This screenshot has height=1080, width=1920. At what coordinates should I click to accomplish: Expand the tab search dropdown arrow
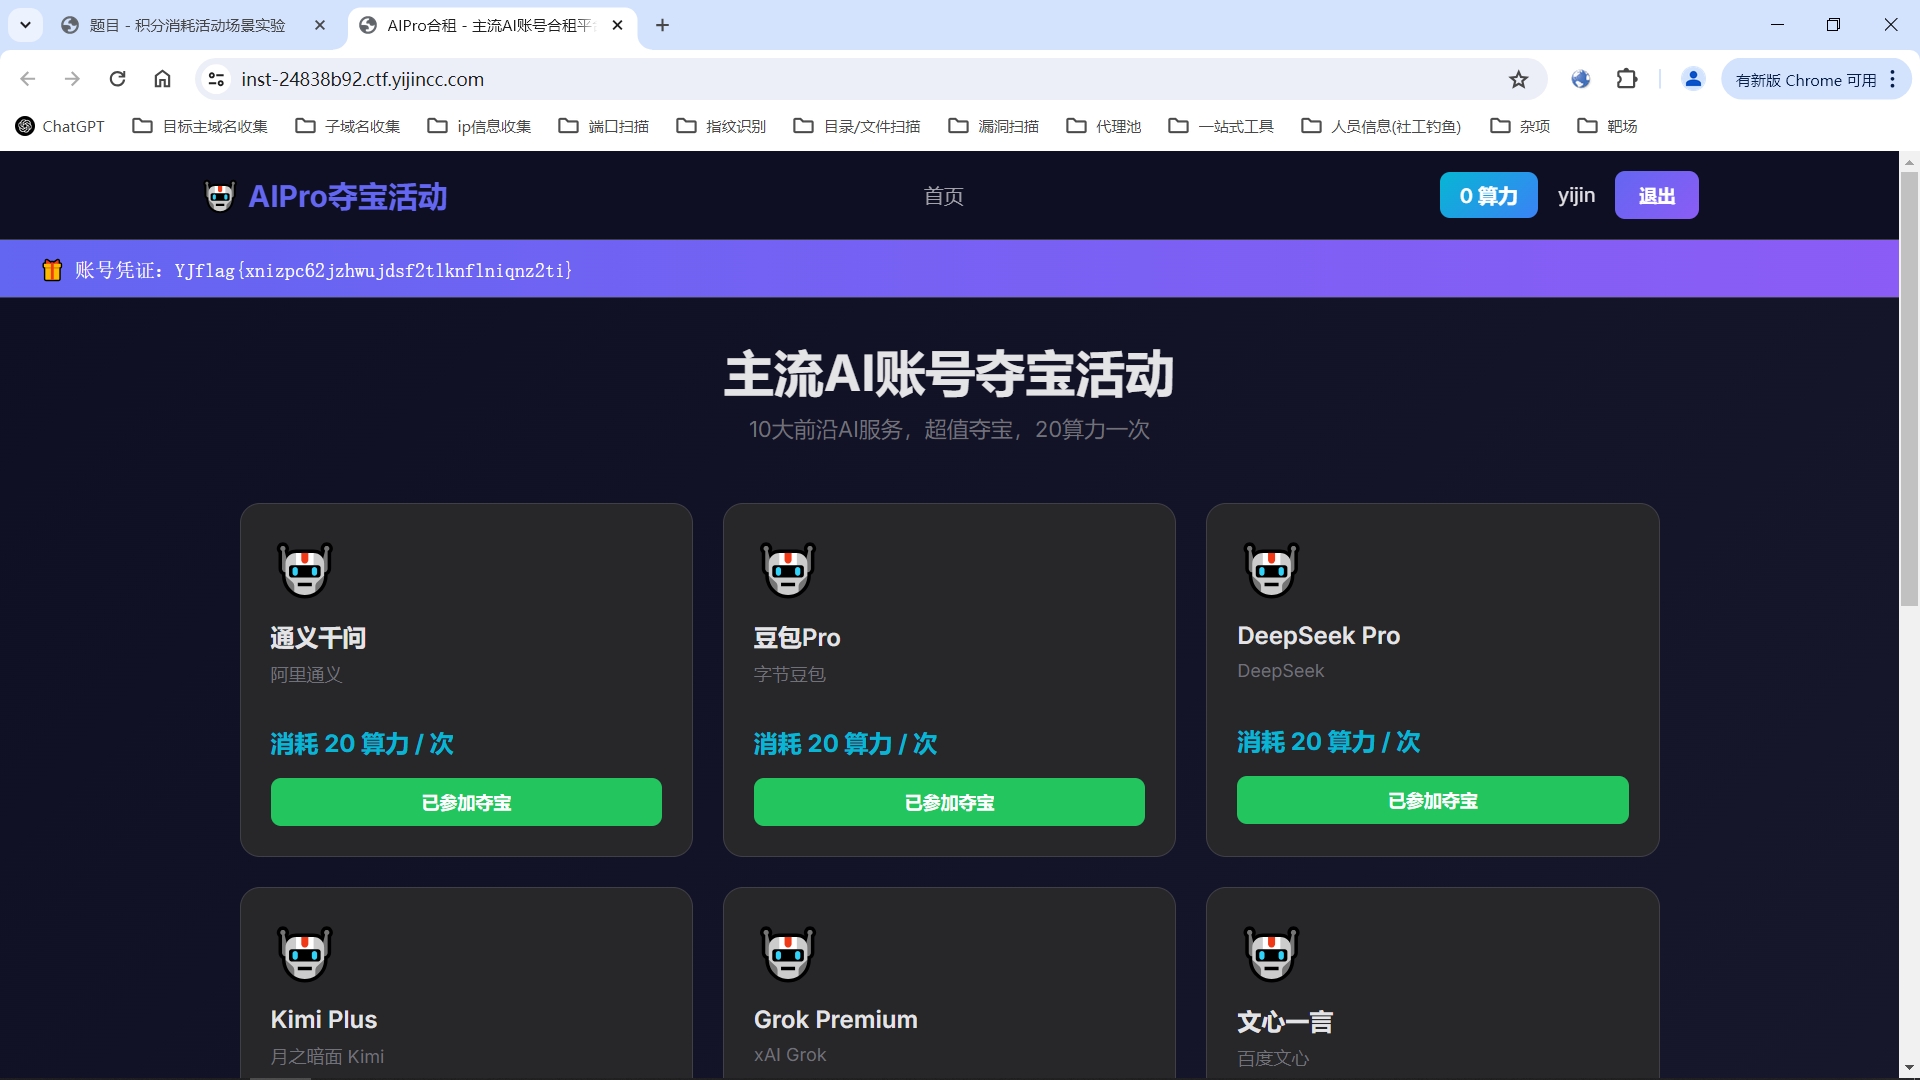tap(25, 25)
